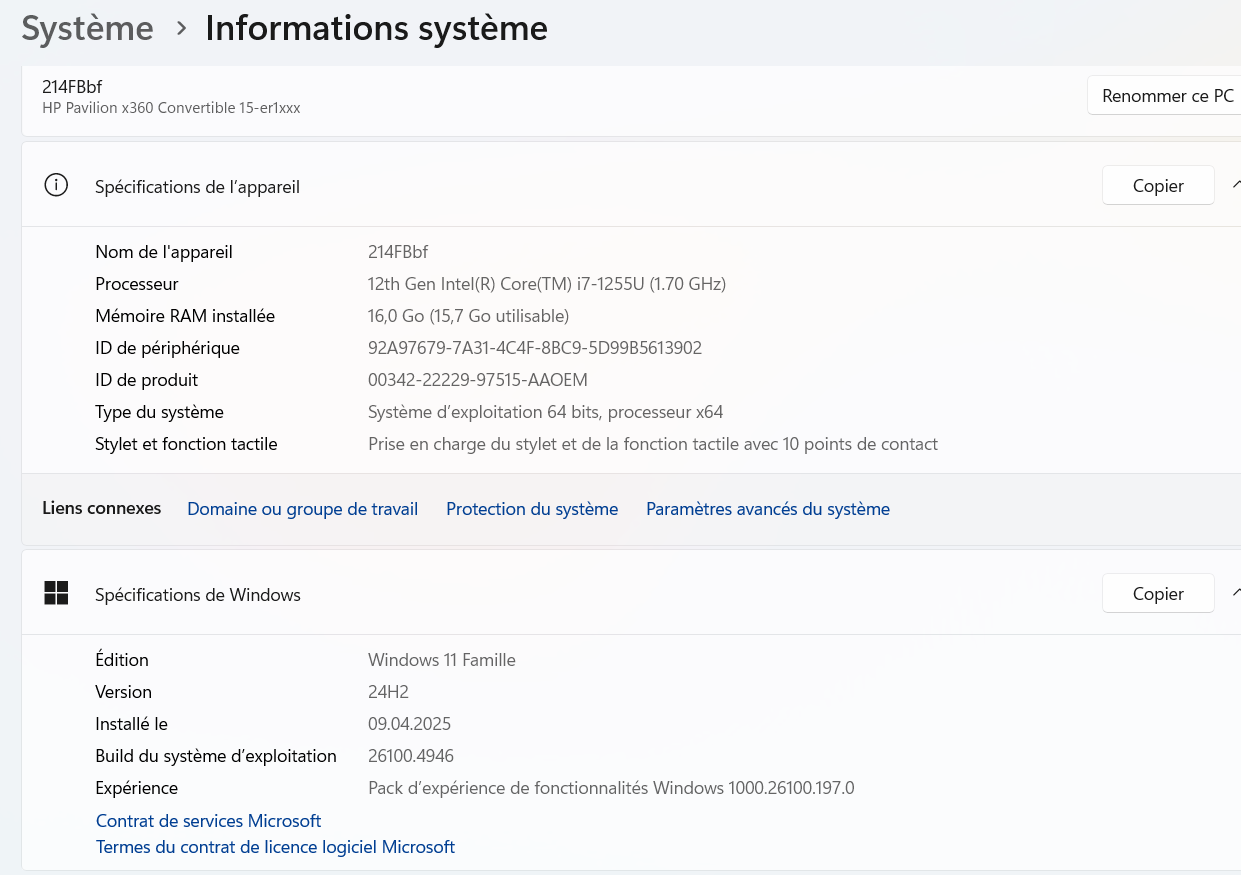
Task: Click the Informations système page title
Action: [376, 28]
